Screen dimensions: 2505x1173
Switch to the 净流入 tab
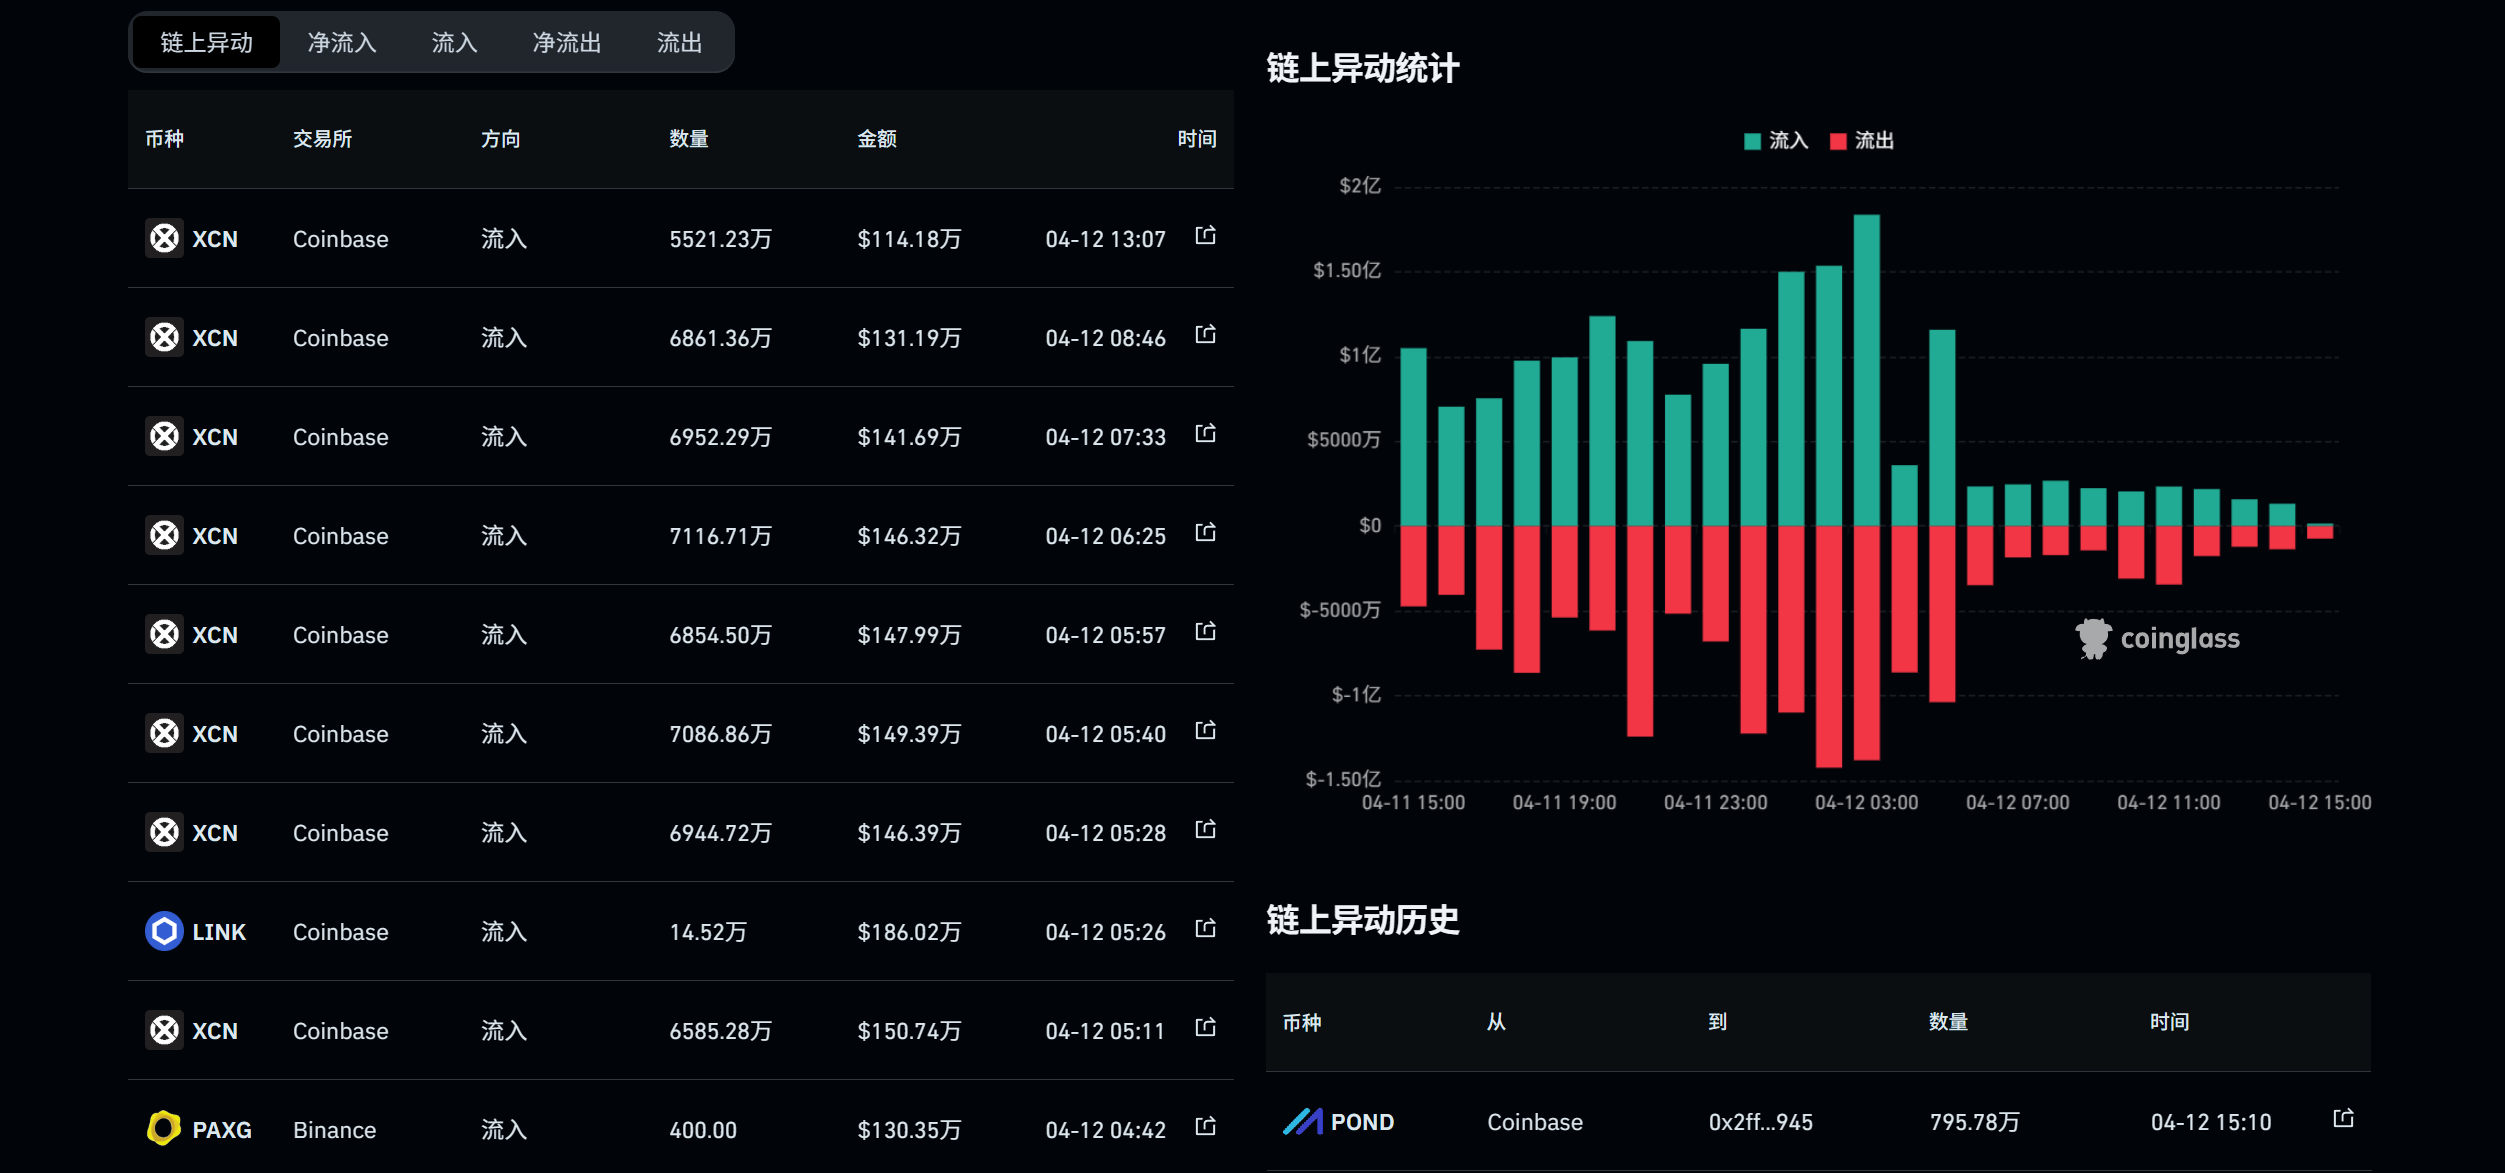(341, 43)
